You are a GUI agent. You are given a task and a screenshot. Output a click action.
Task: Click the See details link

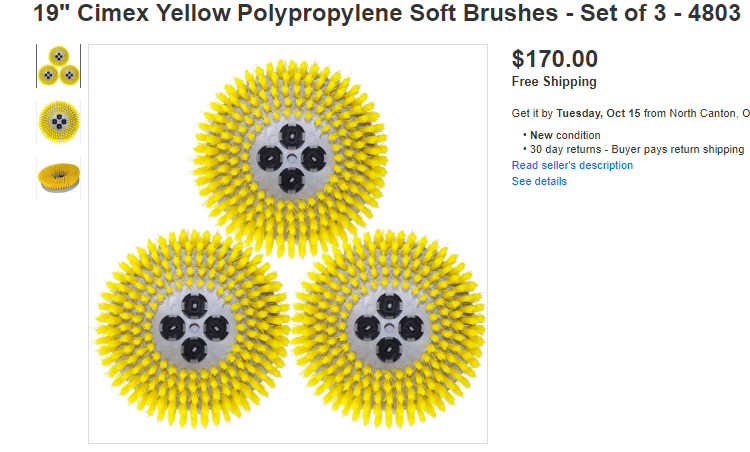click(x=539, y=181)
